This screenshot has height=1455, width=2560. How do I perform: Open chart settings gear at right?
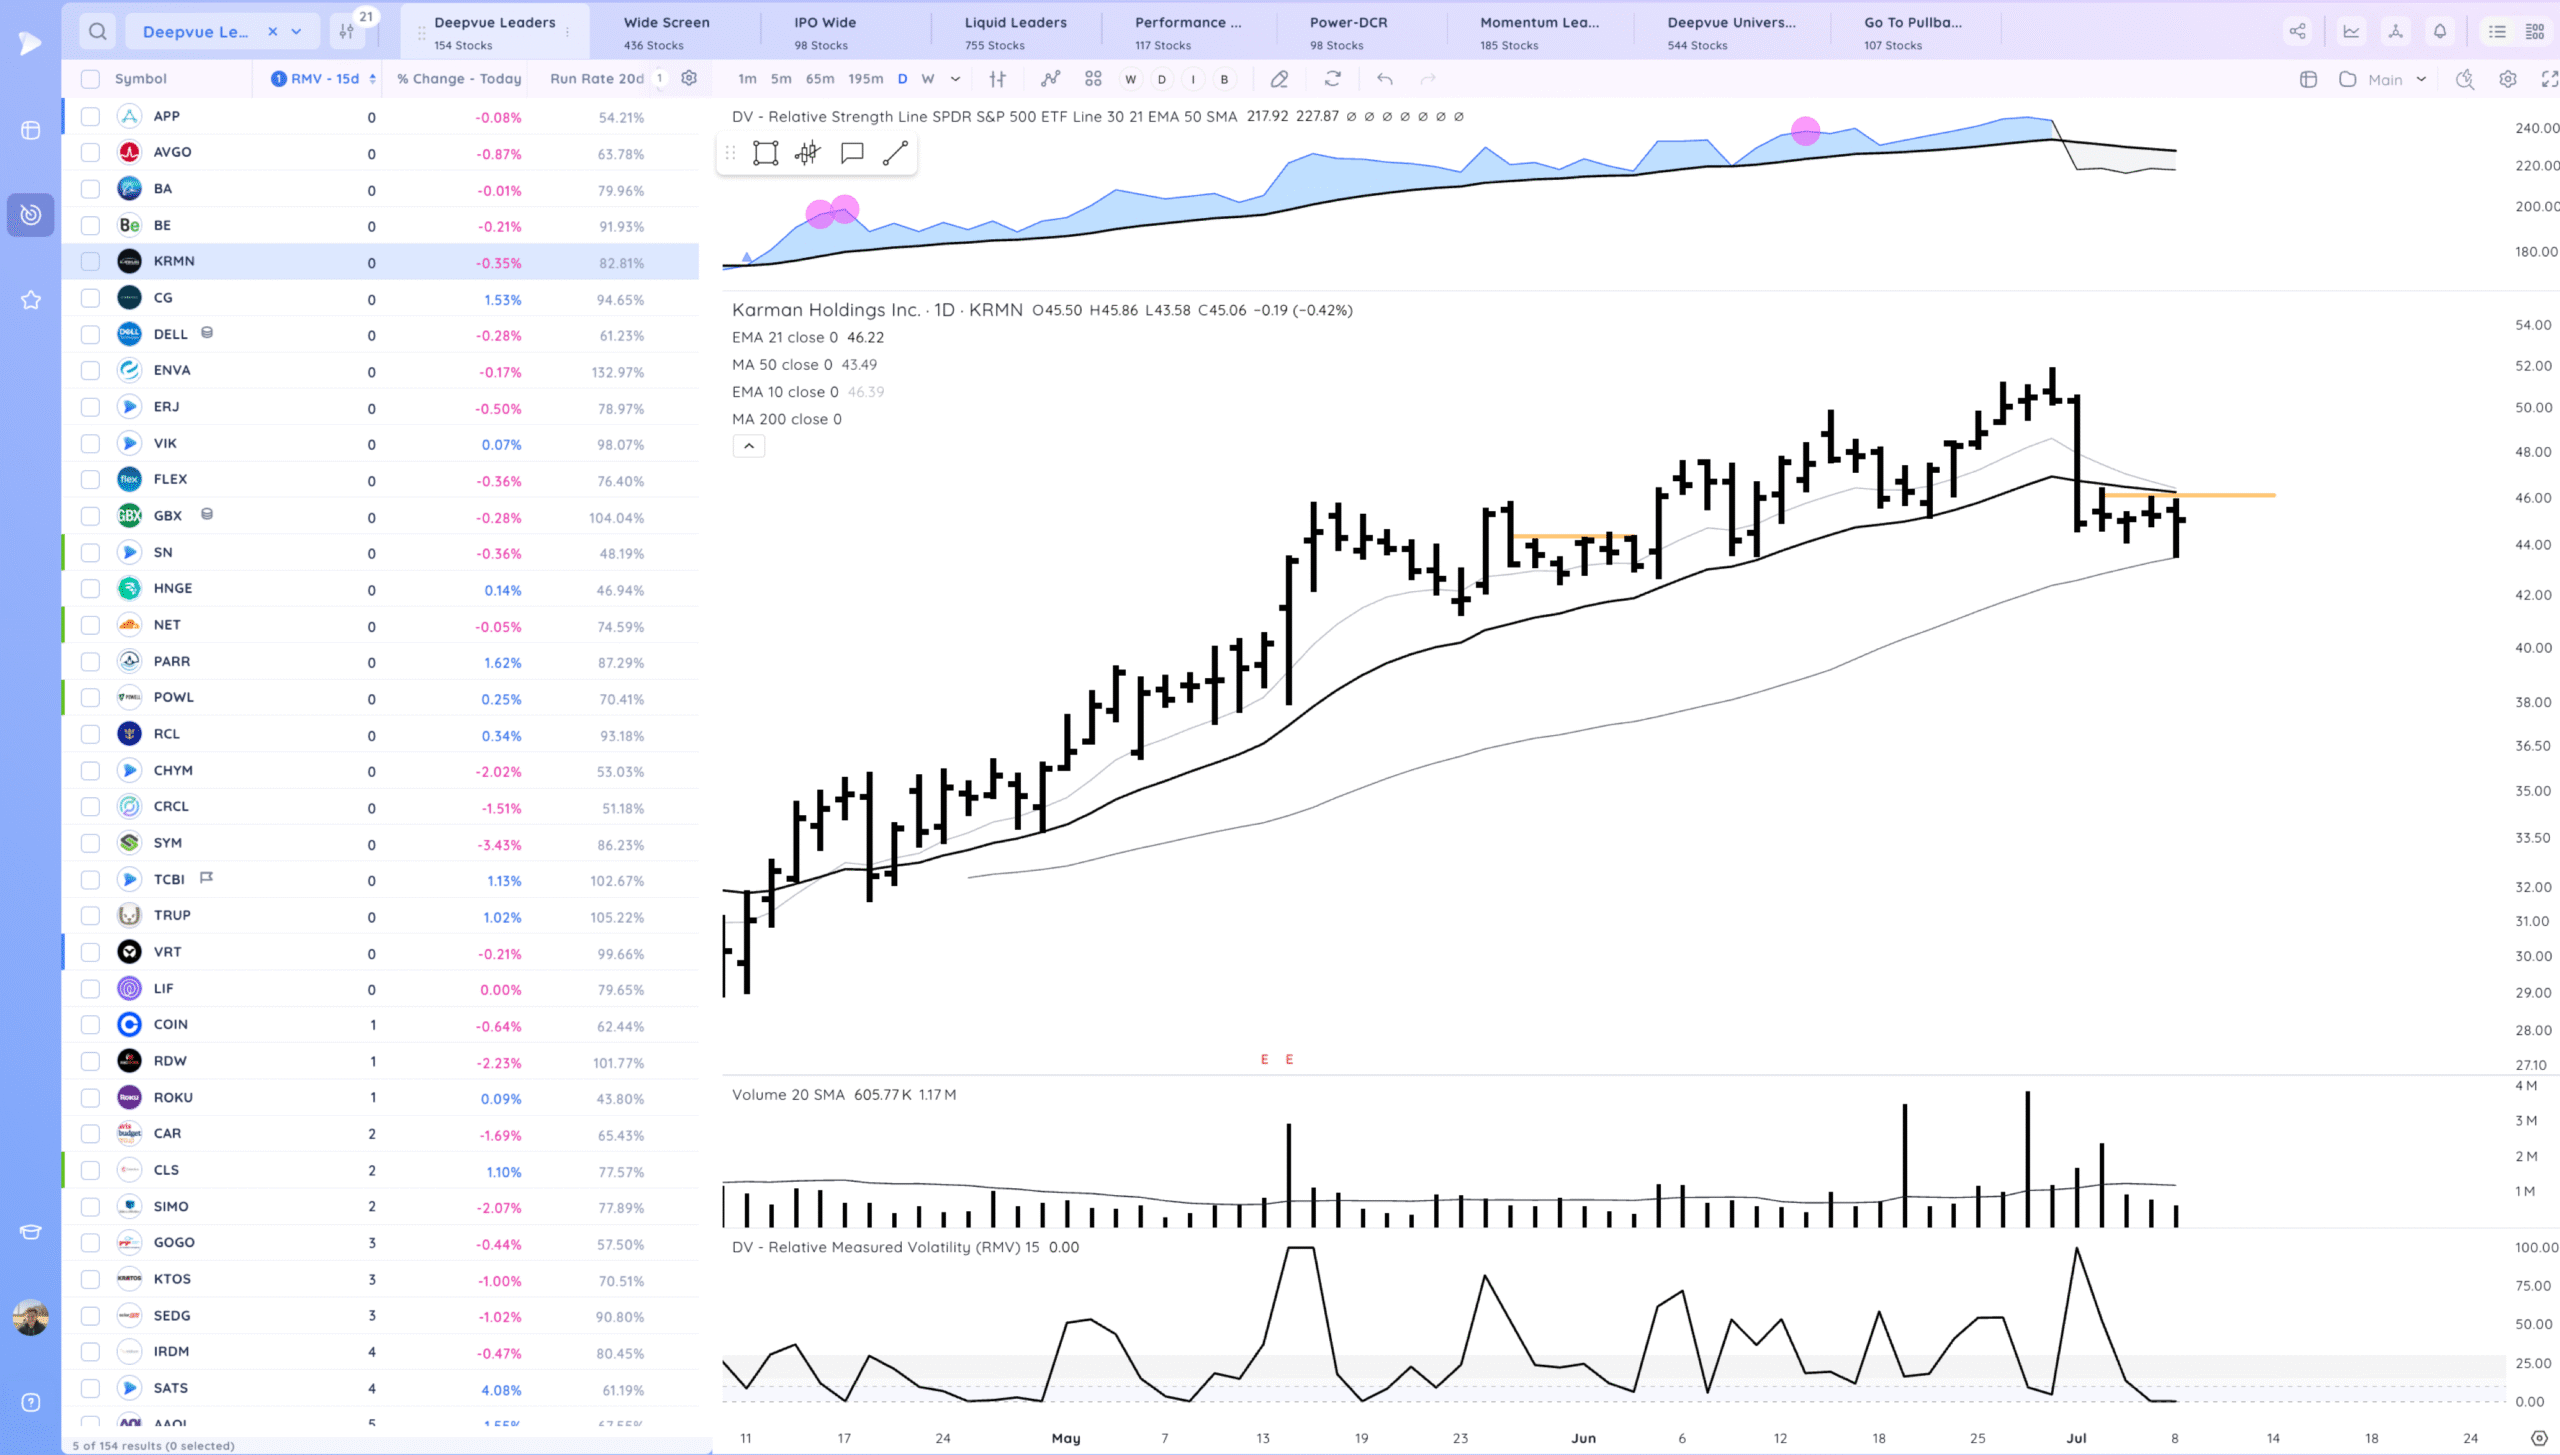[x=2507, y=79]
